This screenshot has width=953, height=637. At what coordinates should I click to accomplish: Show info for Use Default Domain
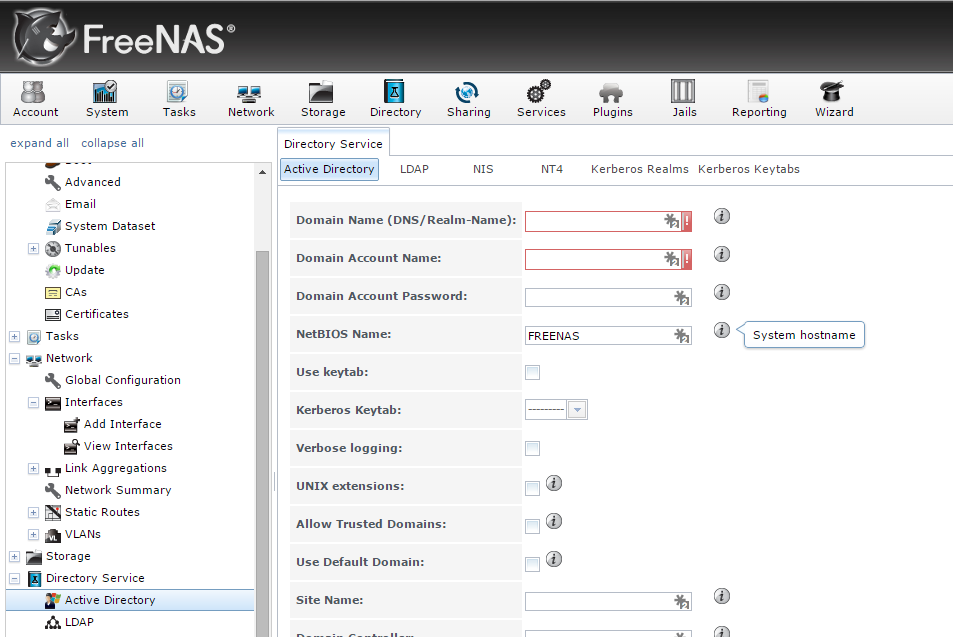coord(554,559)
